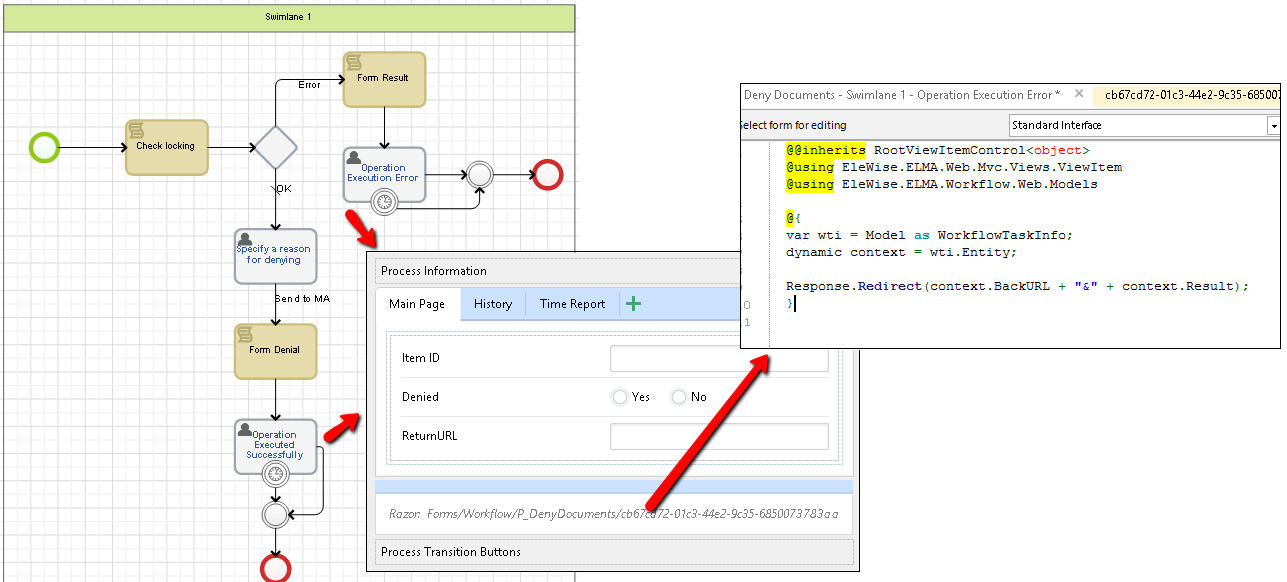The width and height of the screenshot is (1287, 582).
Task: Open the Time Report tab
Action: [x=572, y=304]
